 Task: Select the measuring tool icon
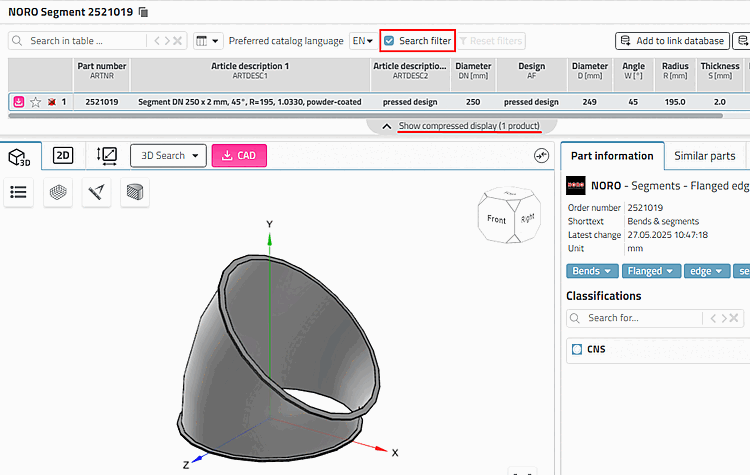click(x=96, y=192)
